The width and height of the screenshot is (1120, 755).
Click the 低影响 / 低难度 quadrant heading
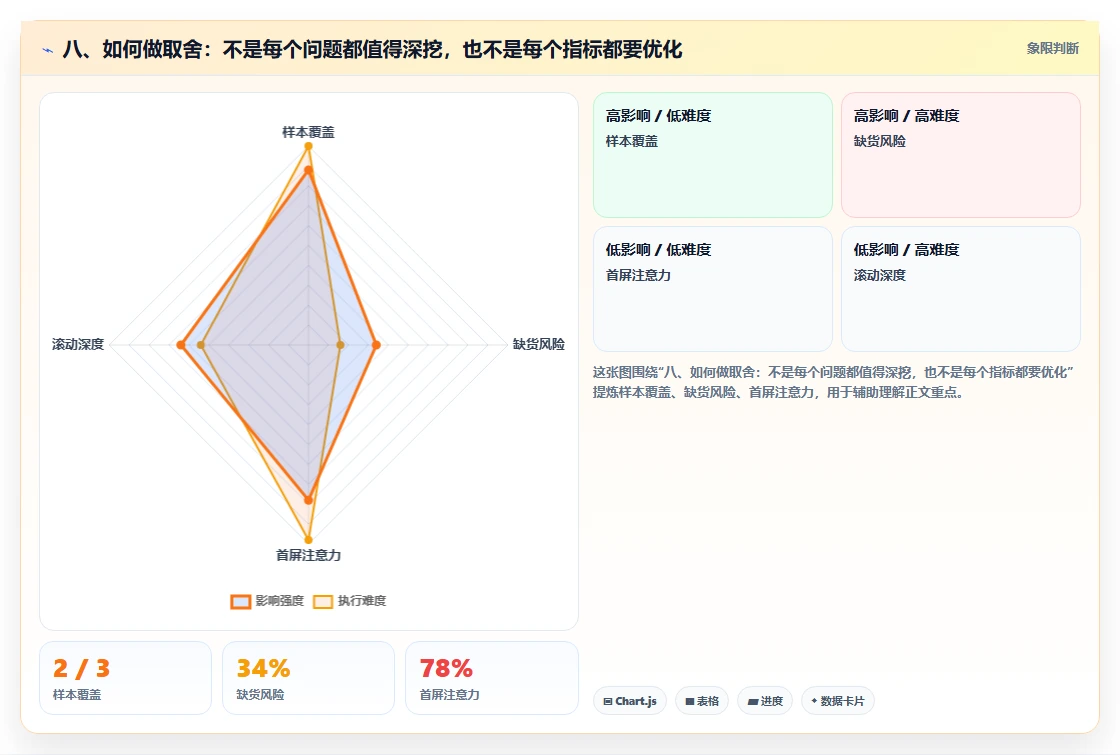coord(659,250)
